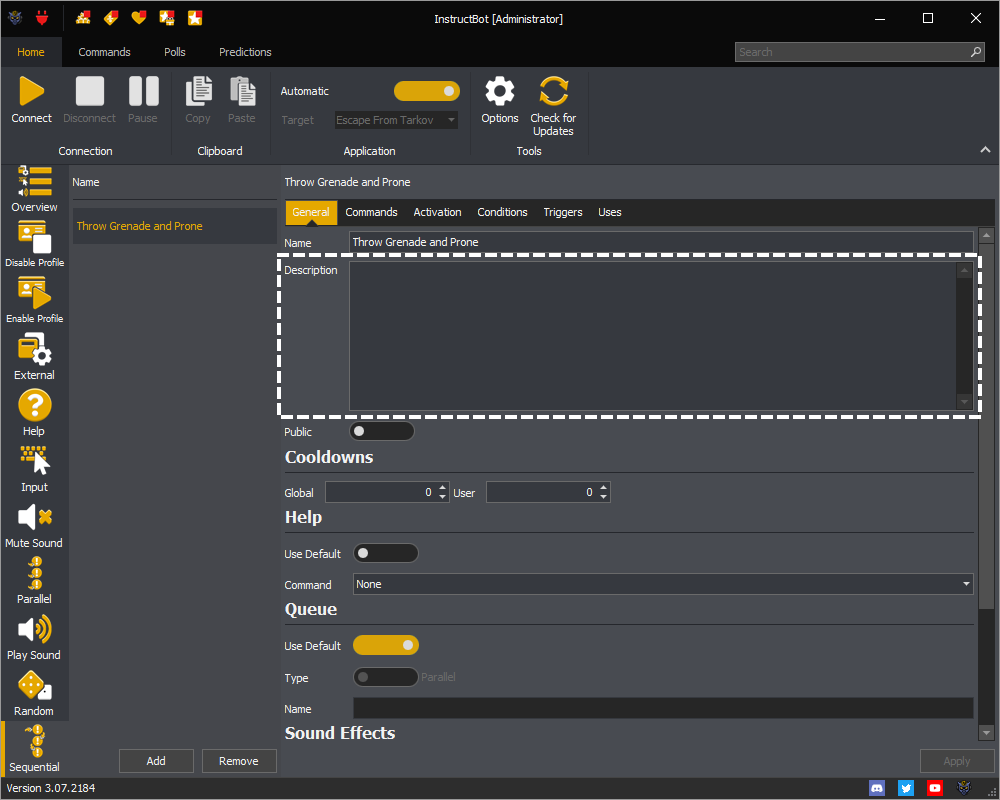Select Disable Profile action icon
Image resolution: width=1000 pixels, height=800 pixels.
click(x=34, y=237)
